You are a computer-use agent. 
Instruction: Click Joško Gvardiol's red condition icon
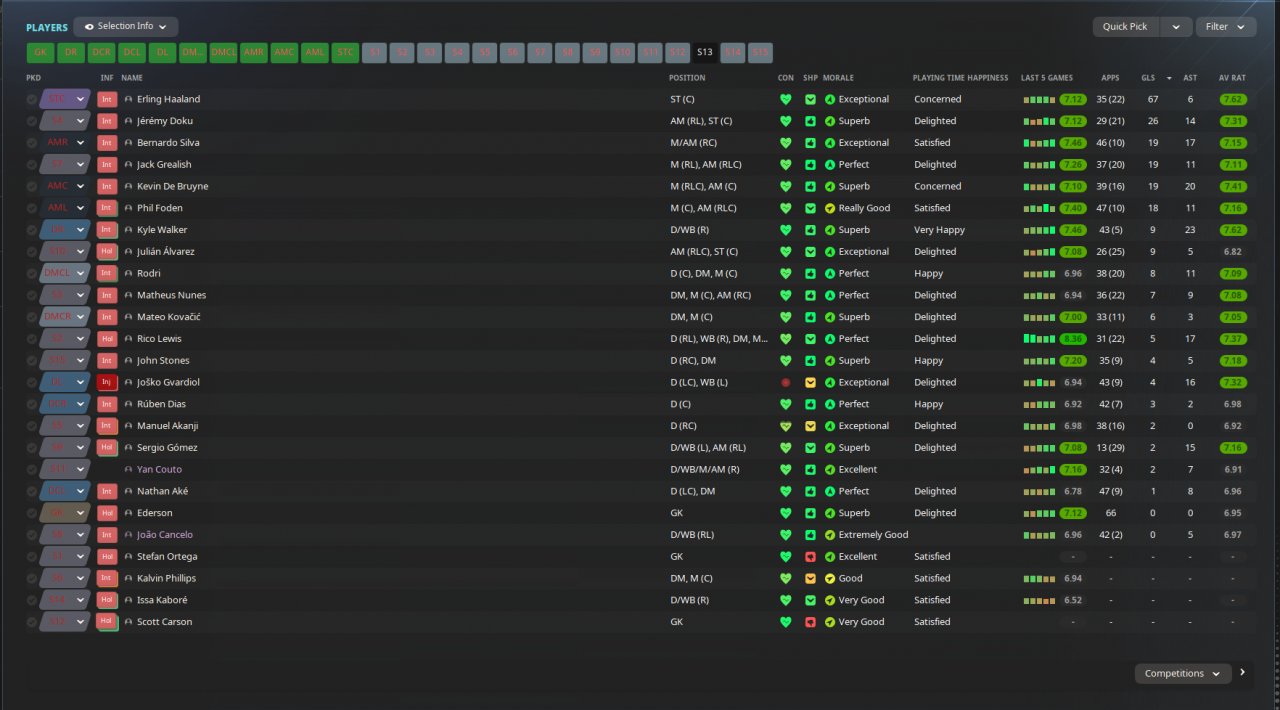(785, 382)
